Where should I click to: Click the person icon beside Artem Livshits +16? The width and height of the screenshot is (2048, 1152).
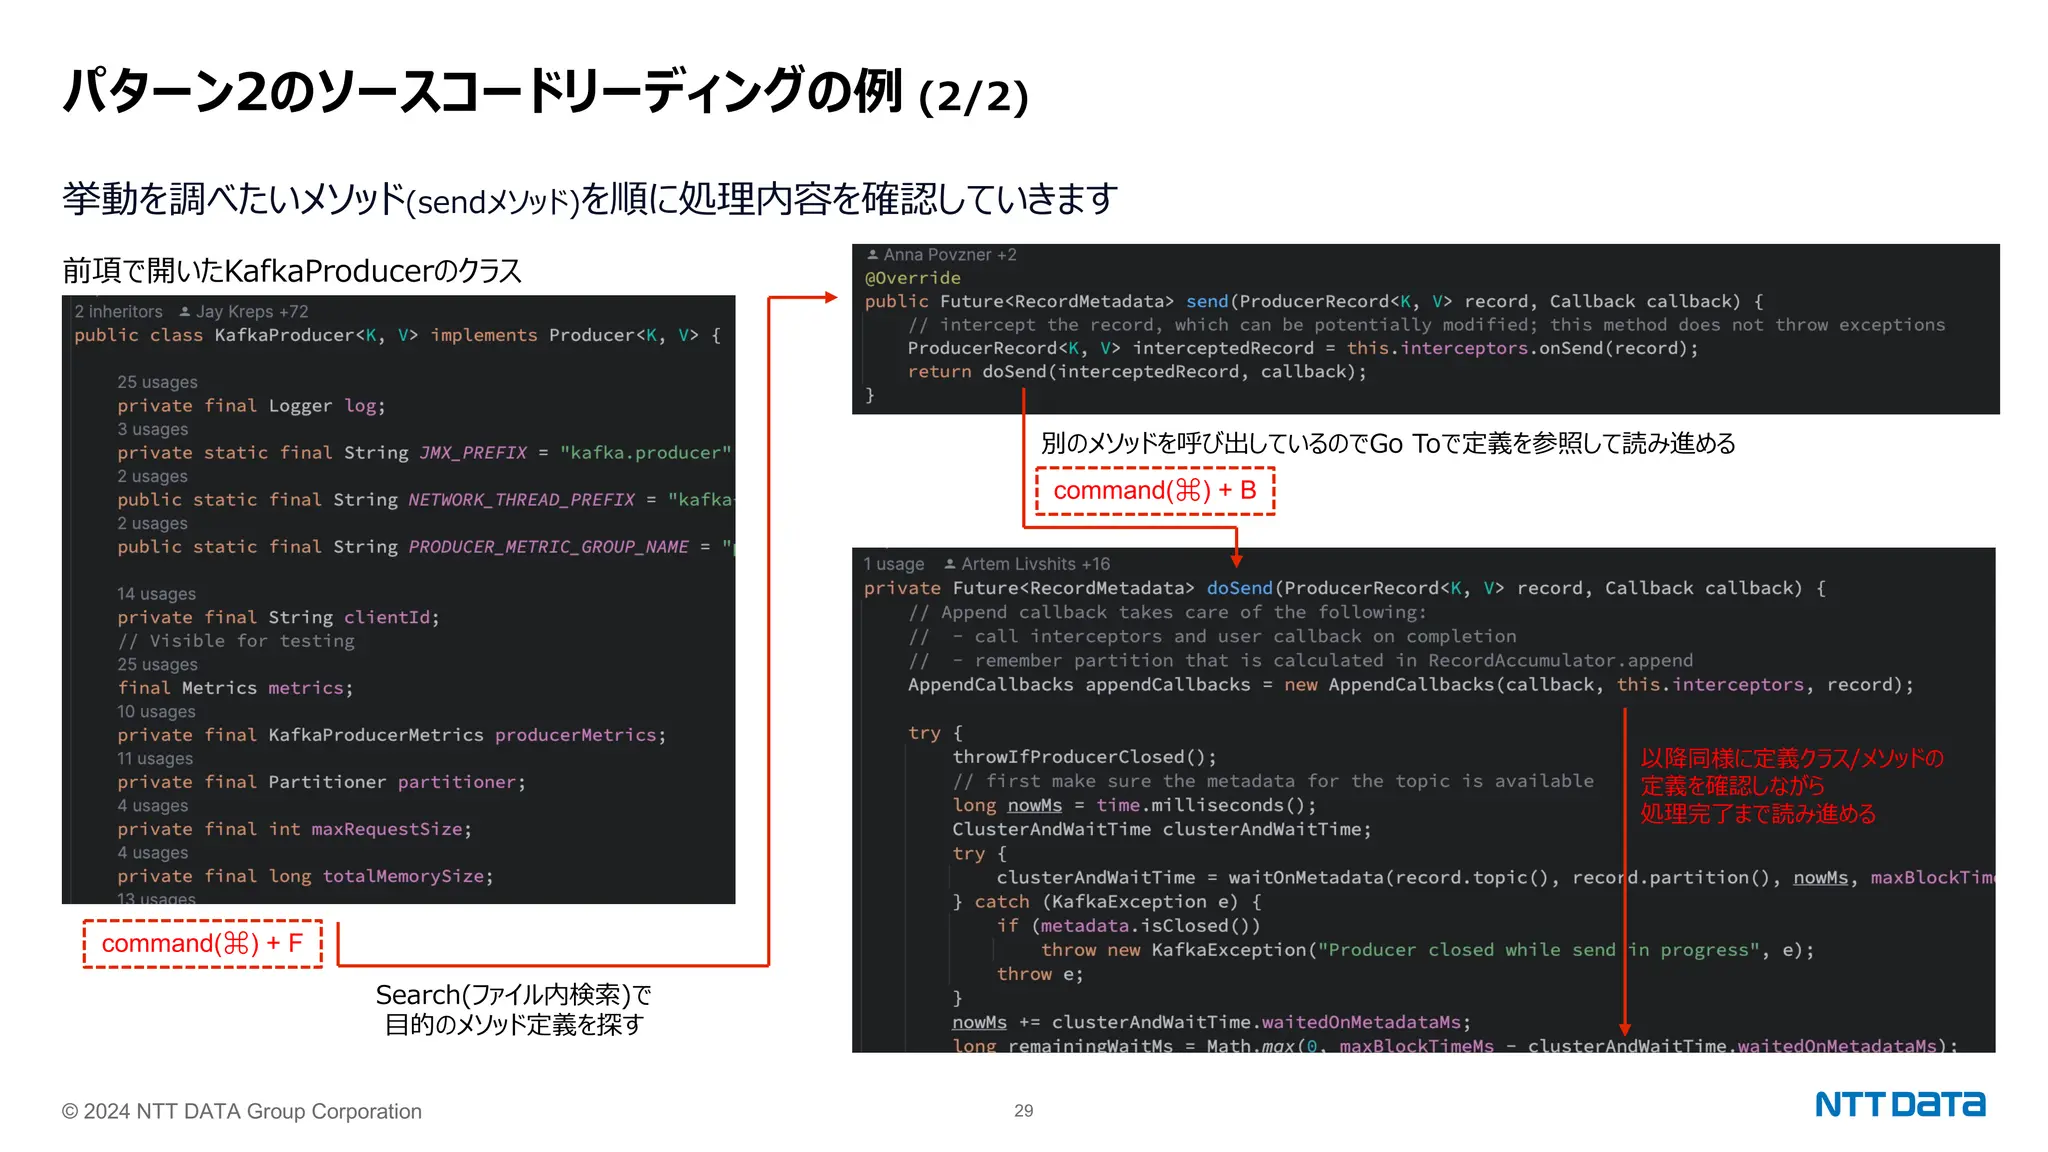(951, 564)
